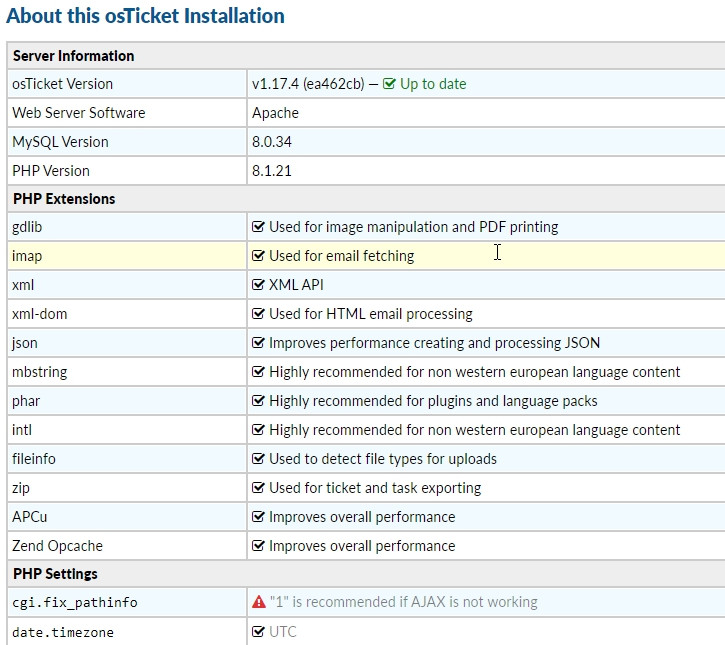Image resolution: width=725 pixels, height=645 pixels.
Task: Click the check icon in the xml-dom row
Action: [x=258, y=313]
